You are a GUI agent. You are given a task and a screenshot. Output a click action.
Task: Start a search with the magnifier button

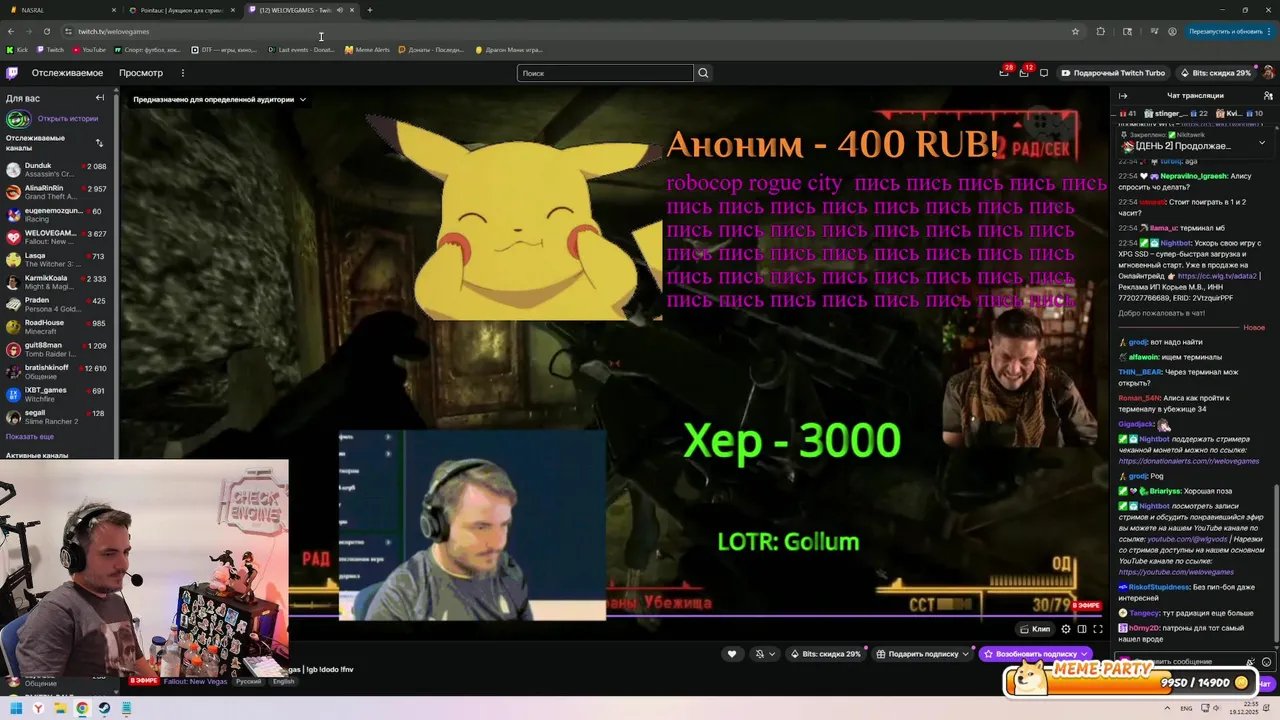(x=703, y=73)
